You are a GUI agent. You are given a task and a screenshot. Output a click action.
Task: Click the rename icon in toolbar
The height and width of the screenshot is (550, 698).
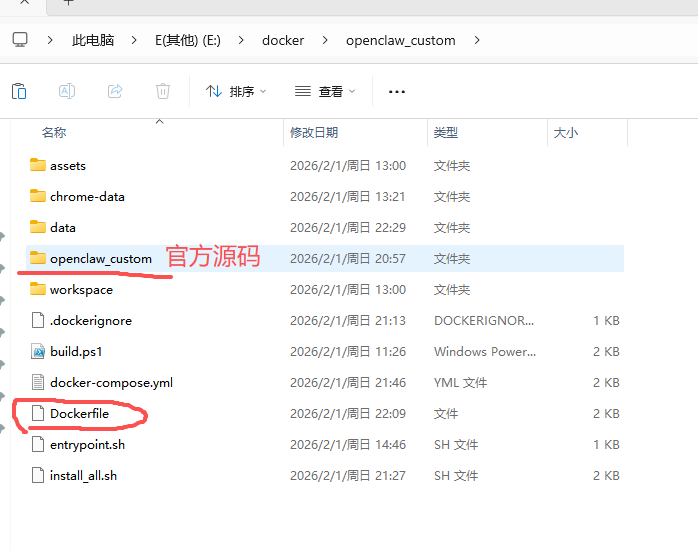point(67,91)
